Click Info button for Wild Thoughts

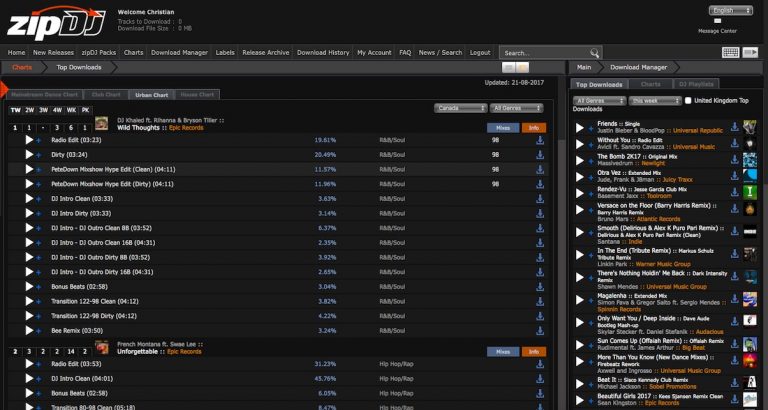click(x=534, y=128)
